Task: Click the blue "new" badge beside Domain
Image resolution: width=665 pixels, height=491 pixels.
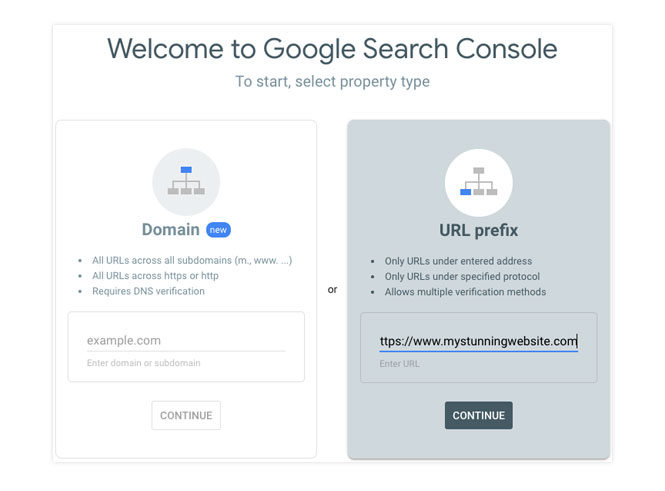Action: point(218,230)
